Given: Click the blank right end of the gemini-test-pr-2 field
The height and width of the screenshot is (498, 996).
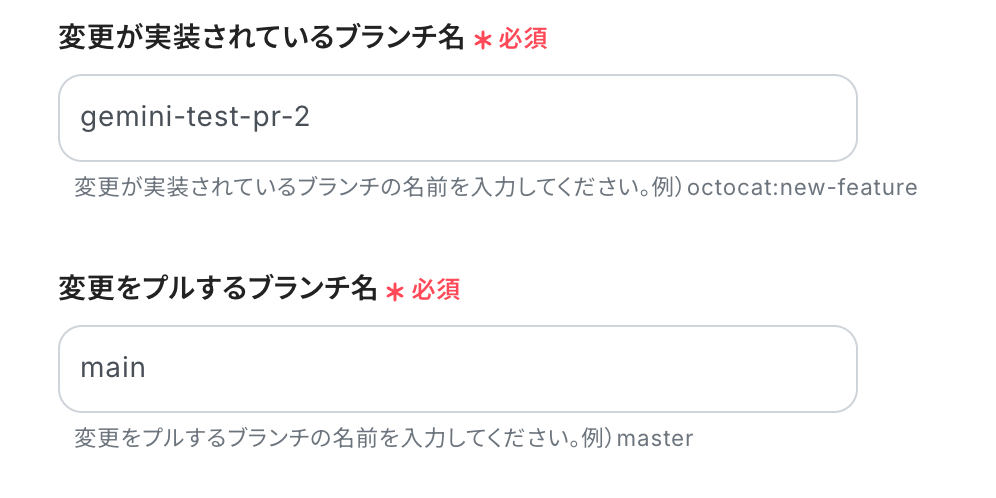Looking at the screenshot, I should (794, 118).
